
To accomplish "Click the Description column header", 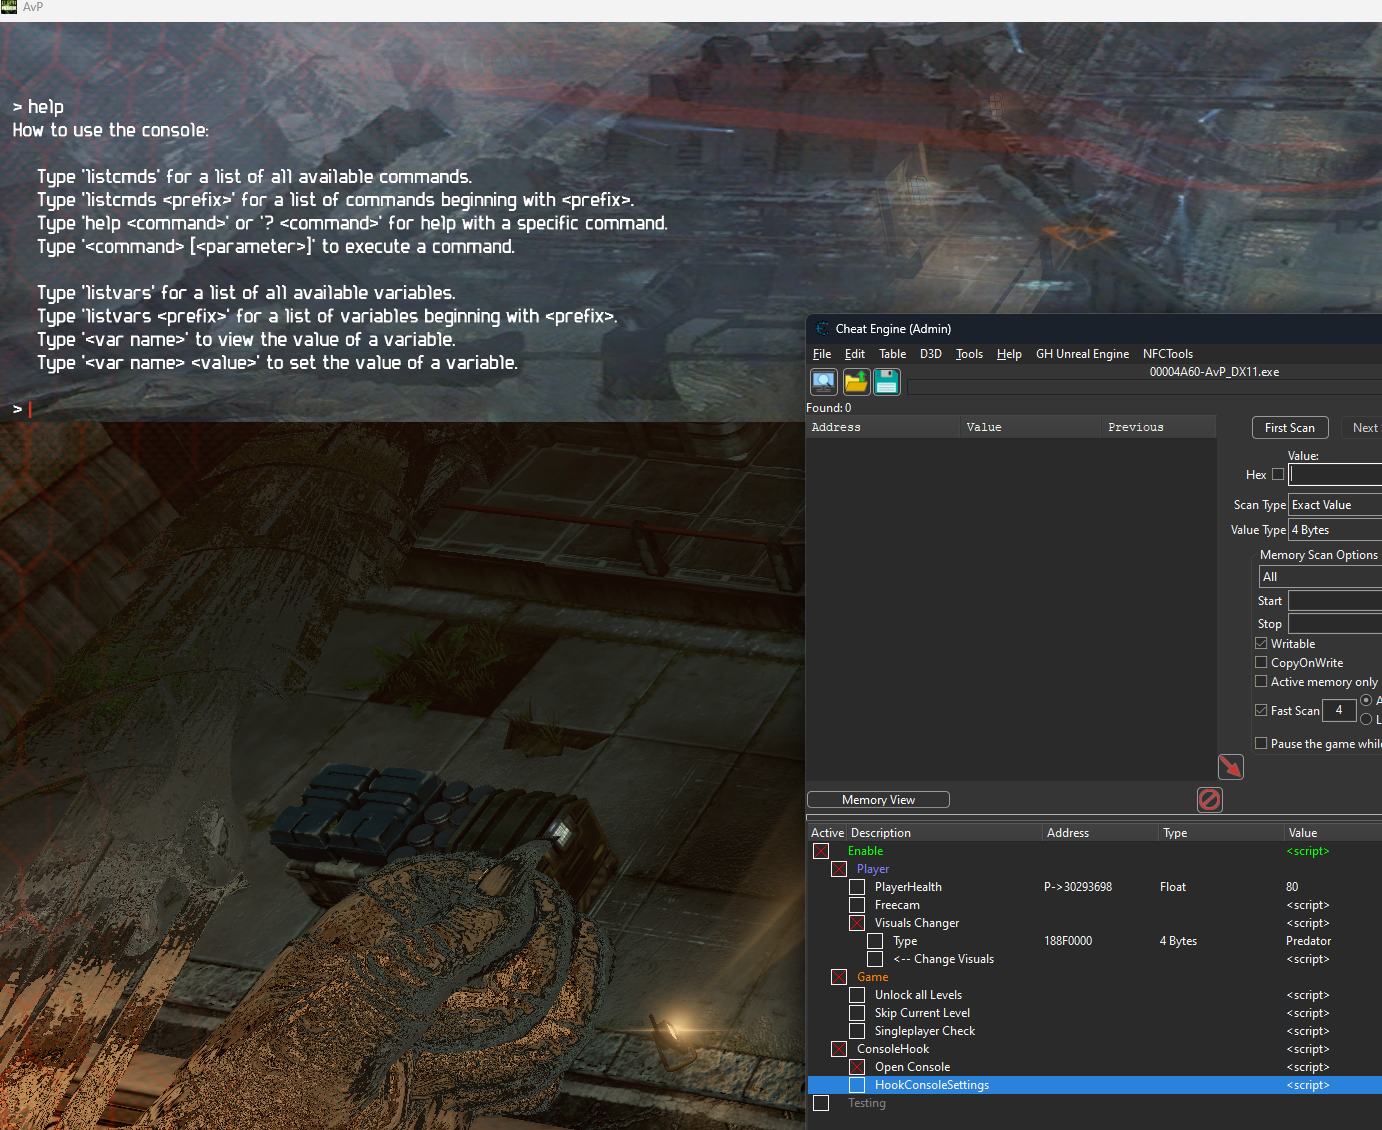I will pyautogui.click(x=945, y=833).
